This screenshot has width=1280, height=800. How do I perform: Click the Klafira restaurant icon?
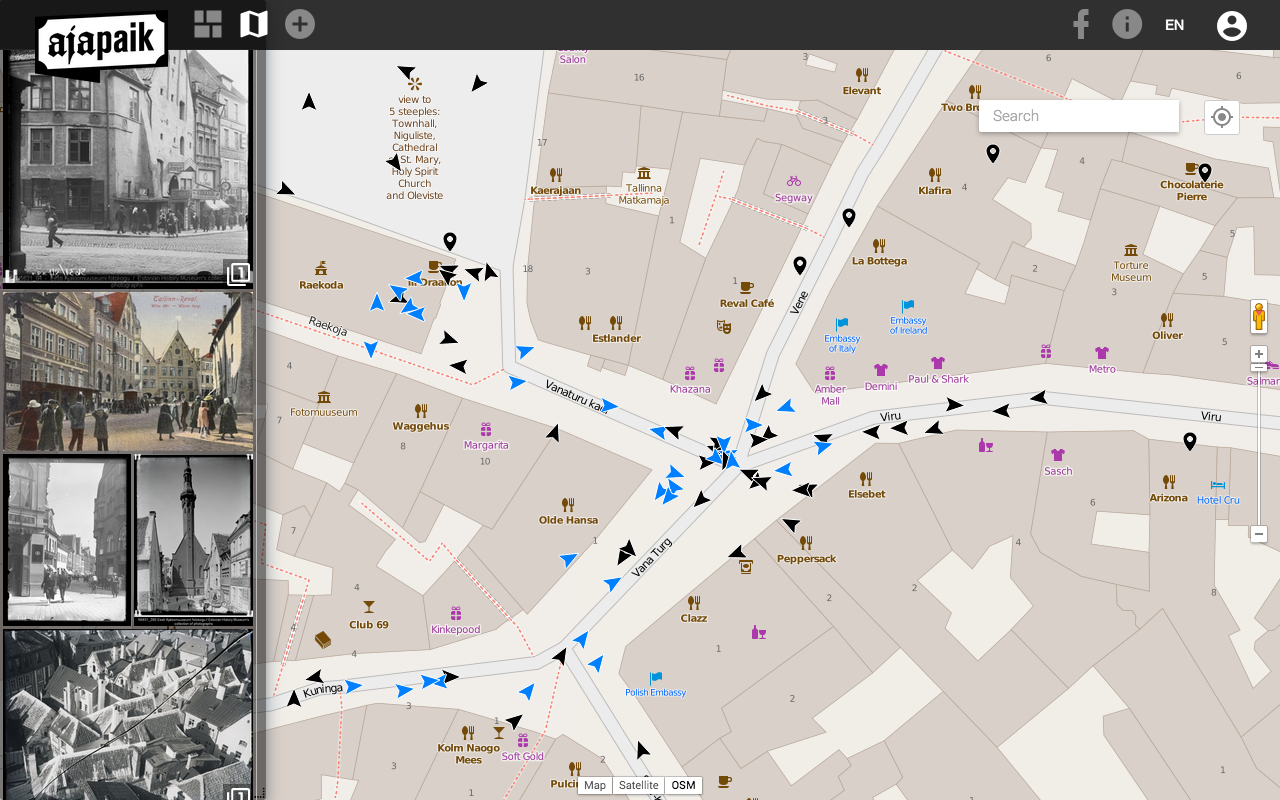point(935,174)
